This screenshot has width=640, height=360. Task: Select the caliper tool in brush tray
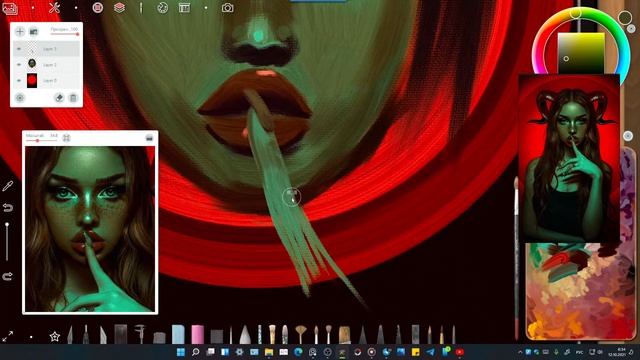click(x=140, y=334)
